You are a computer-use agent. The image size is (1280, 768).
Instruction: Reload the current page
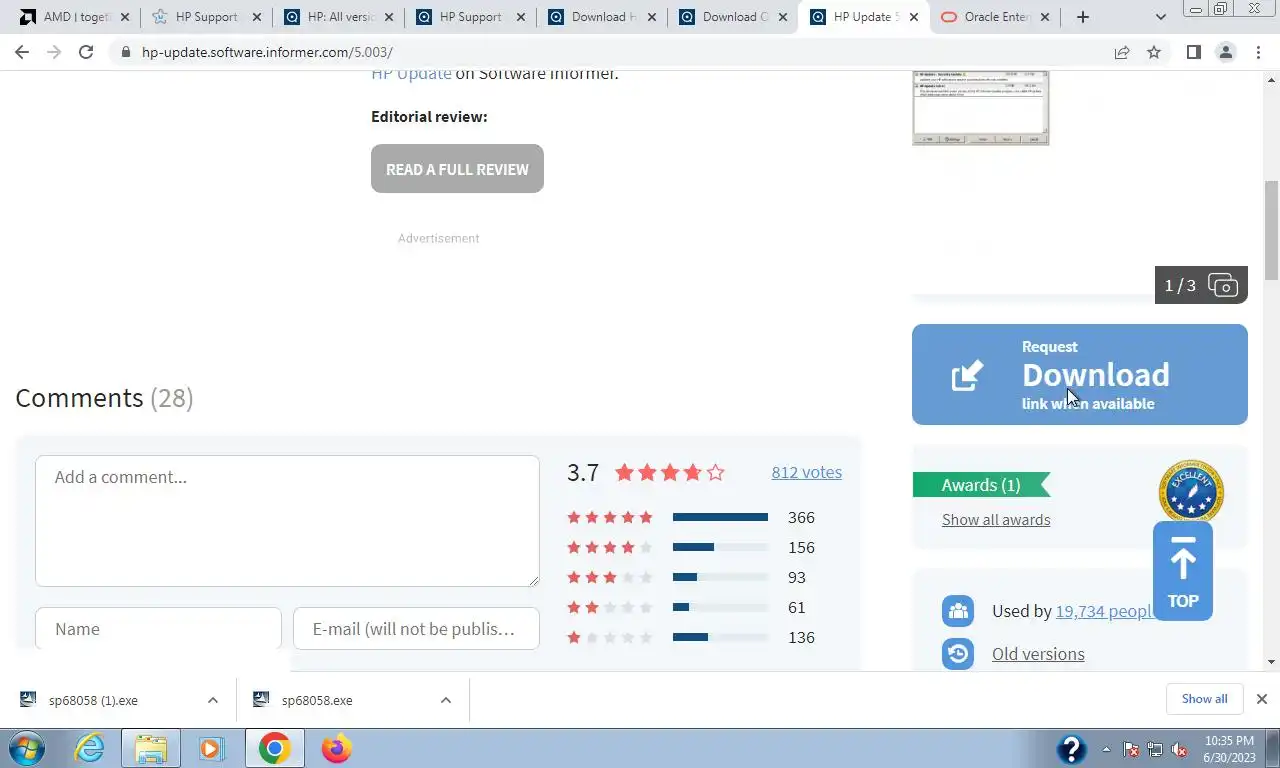click(86, 52)
